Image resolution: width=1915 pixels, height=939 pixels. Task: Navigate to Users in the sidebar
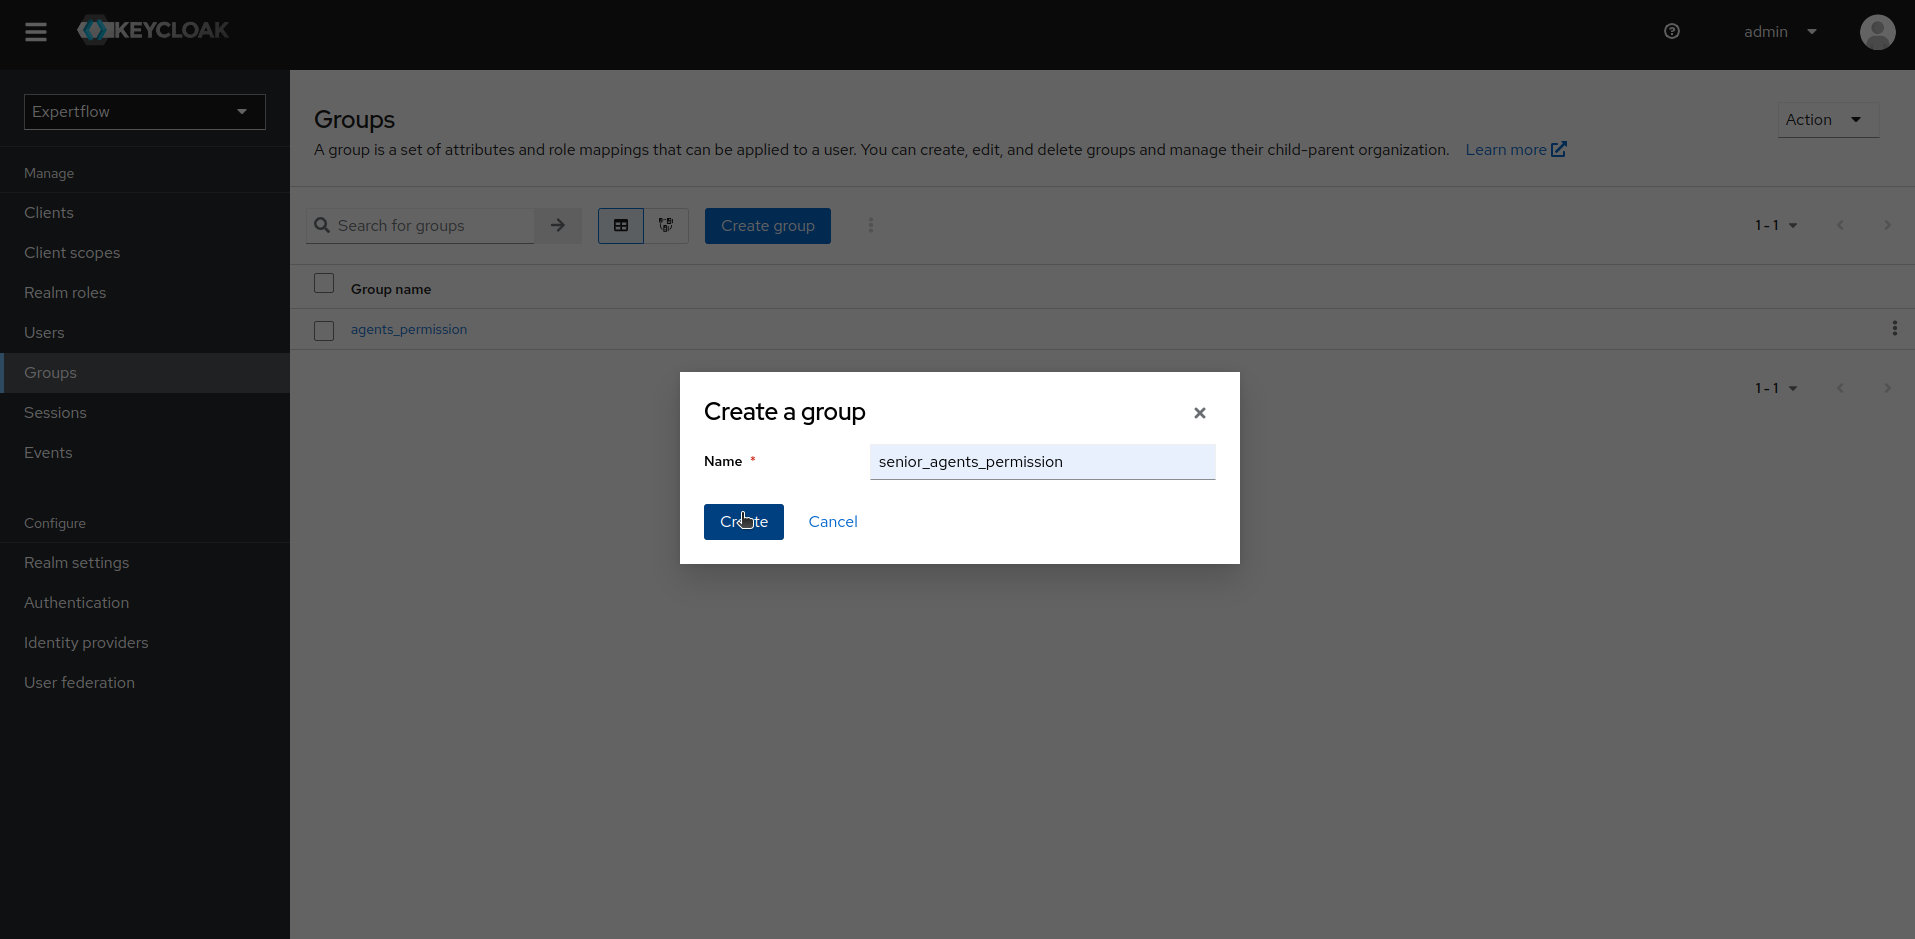(x=44, y=332)
